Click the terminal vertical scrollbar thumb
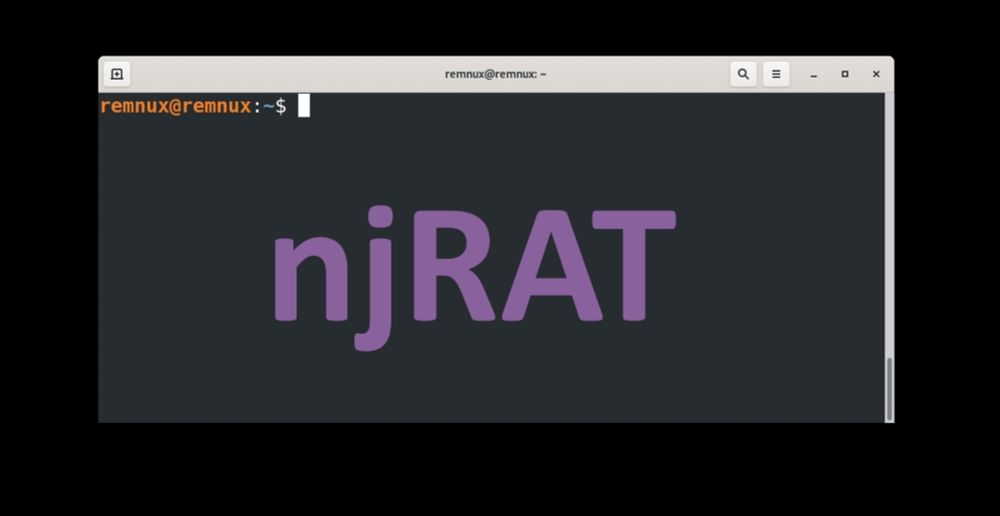This screenshot has width=1000, height=516. 889,389
